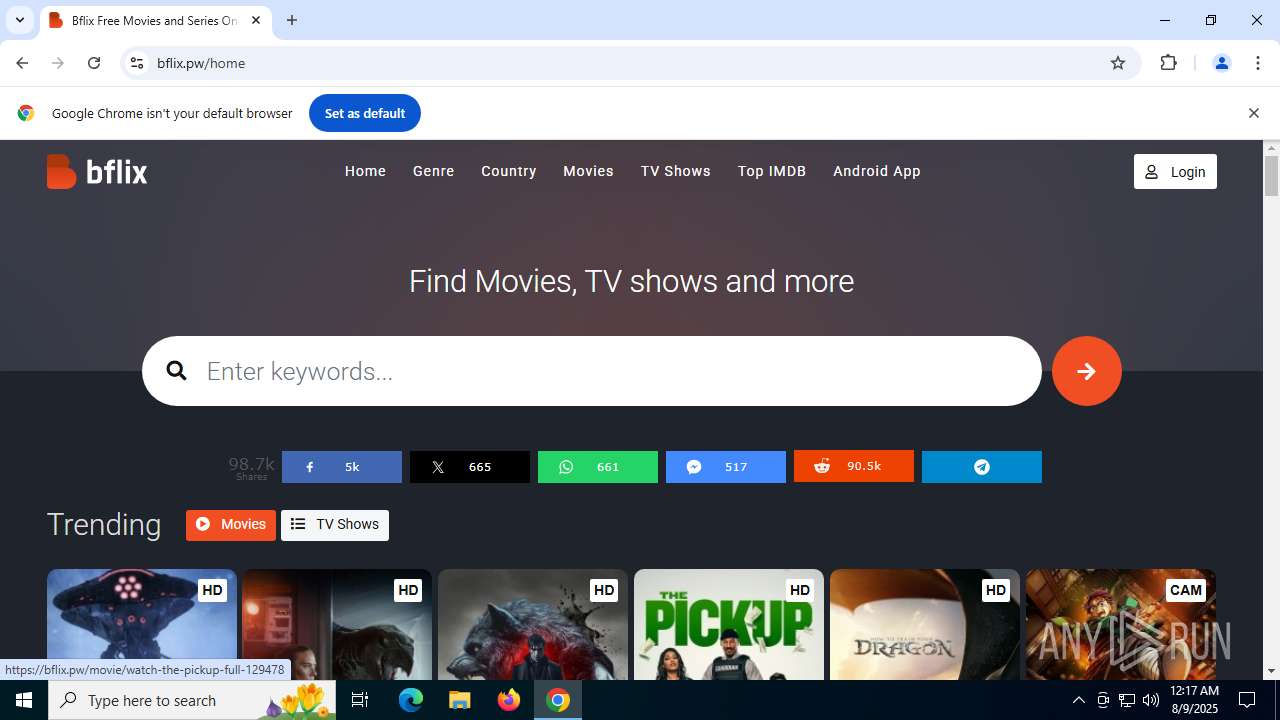Open the black panther movie poster
The height and width of the screenshot is (720, 1280).
[x=337, y=625]
